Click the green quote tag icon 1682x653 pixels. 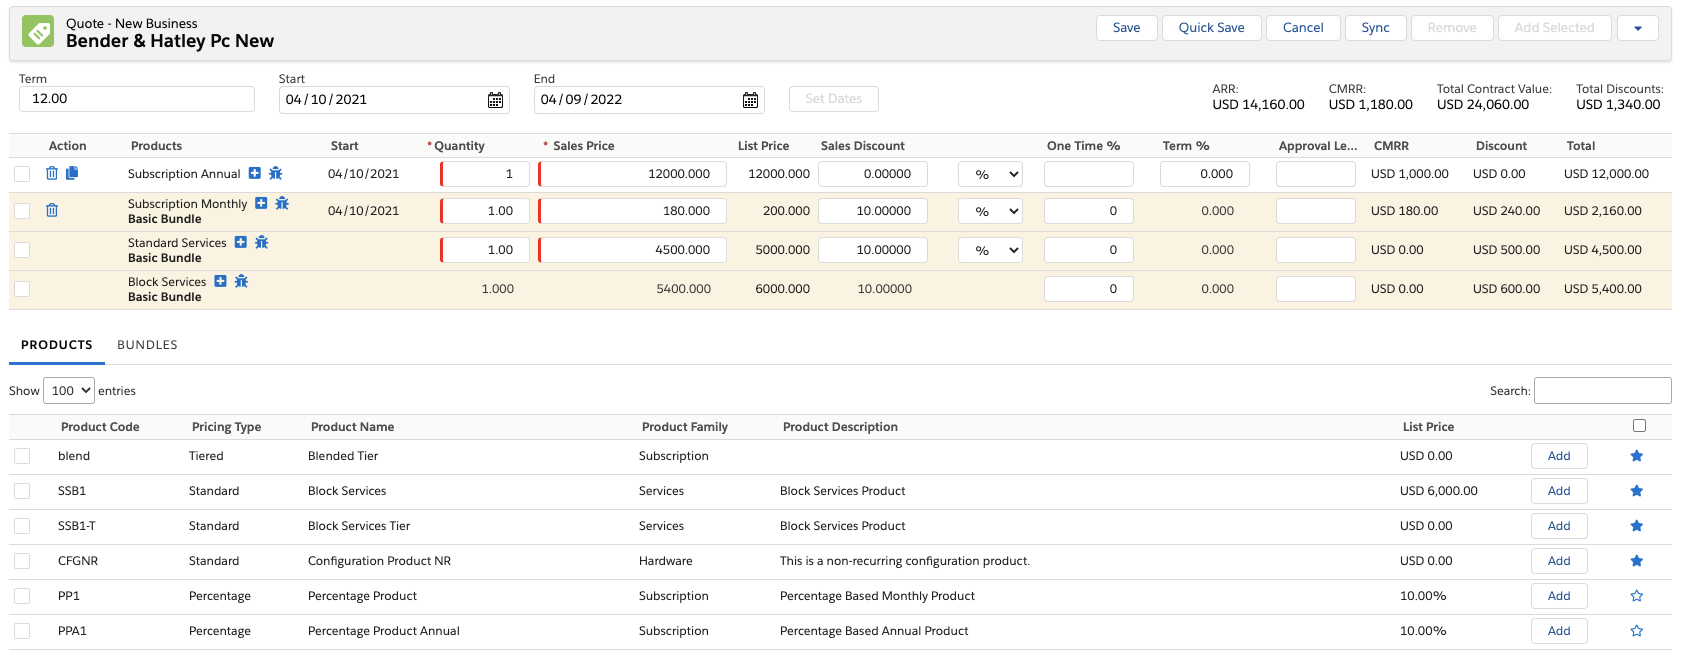point(38,31)
